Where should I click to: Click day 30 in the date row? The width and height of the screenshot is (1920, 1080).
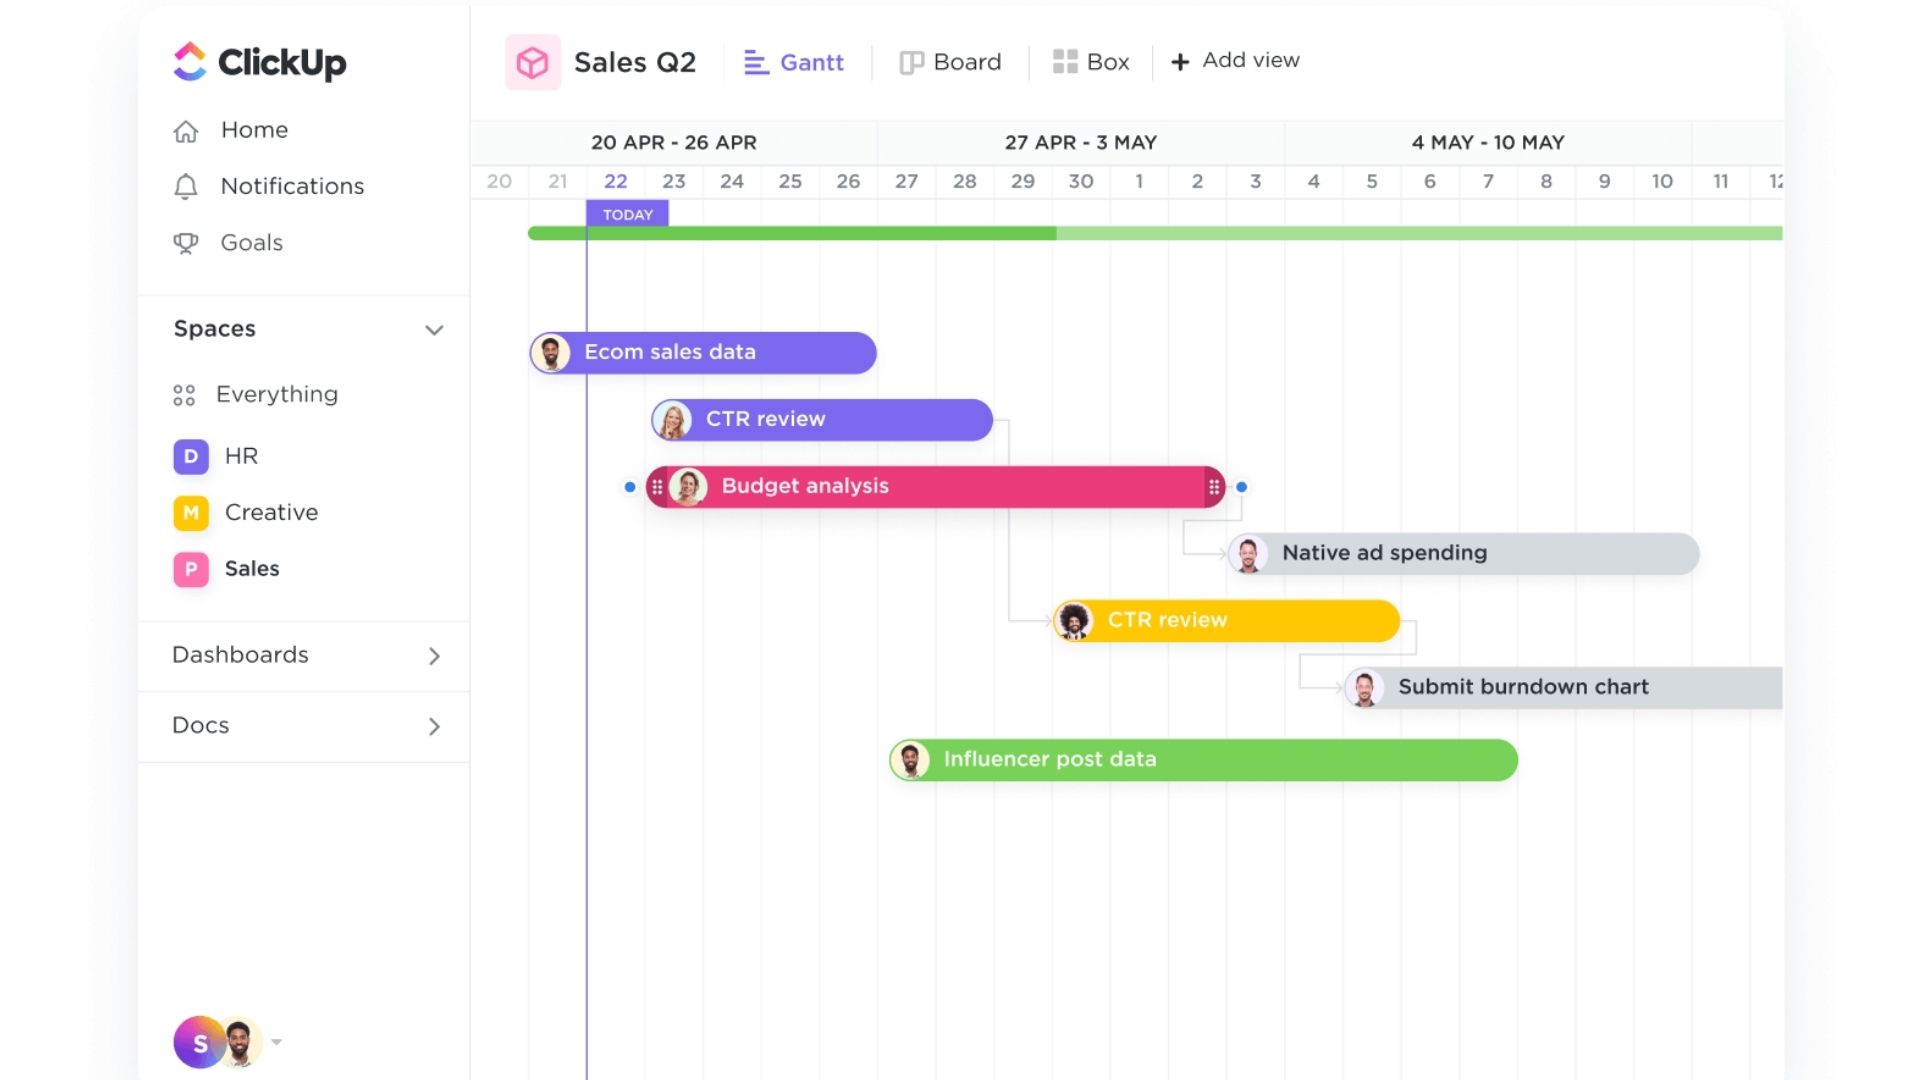pos(1080,182)
